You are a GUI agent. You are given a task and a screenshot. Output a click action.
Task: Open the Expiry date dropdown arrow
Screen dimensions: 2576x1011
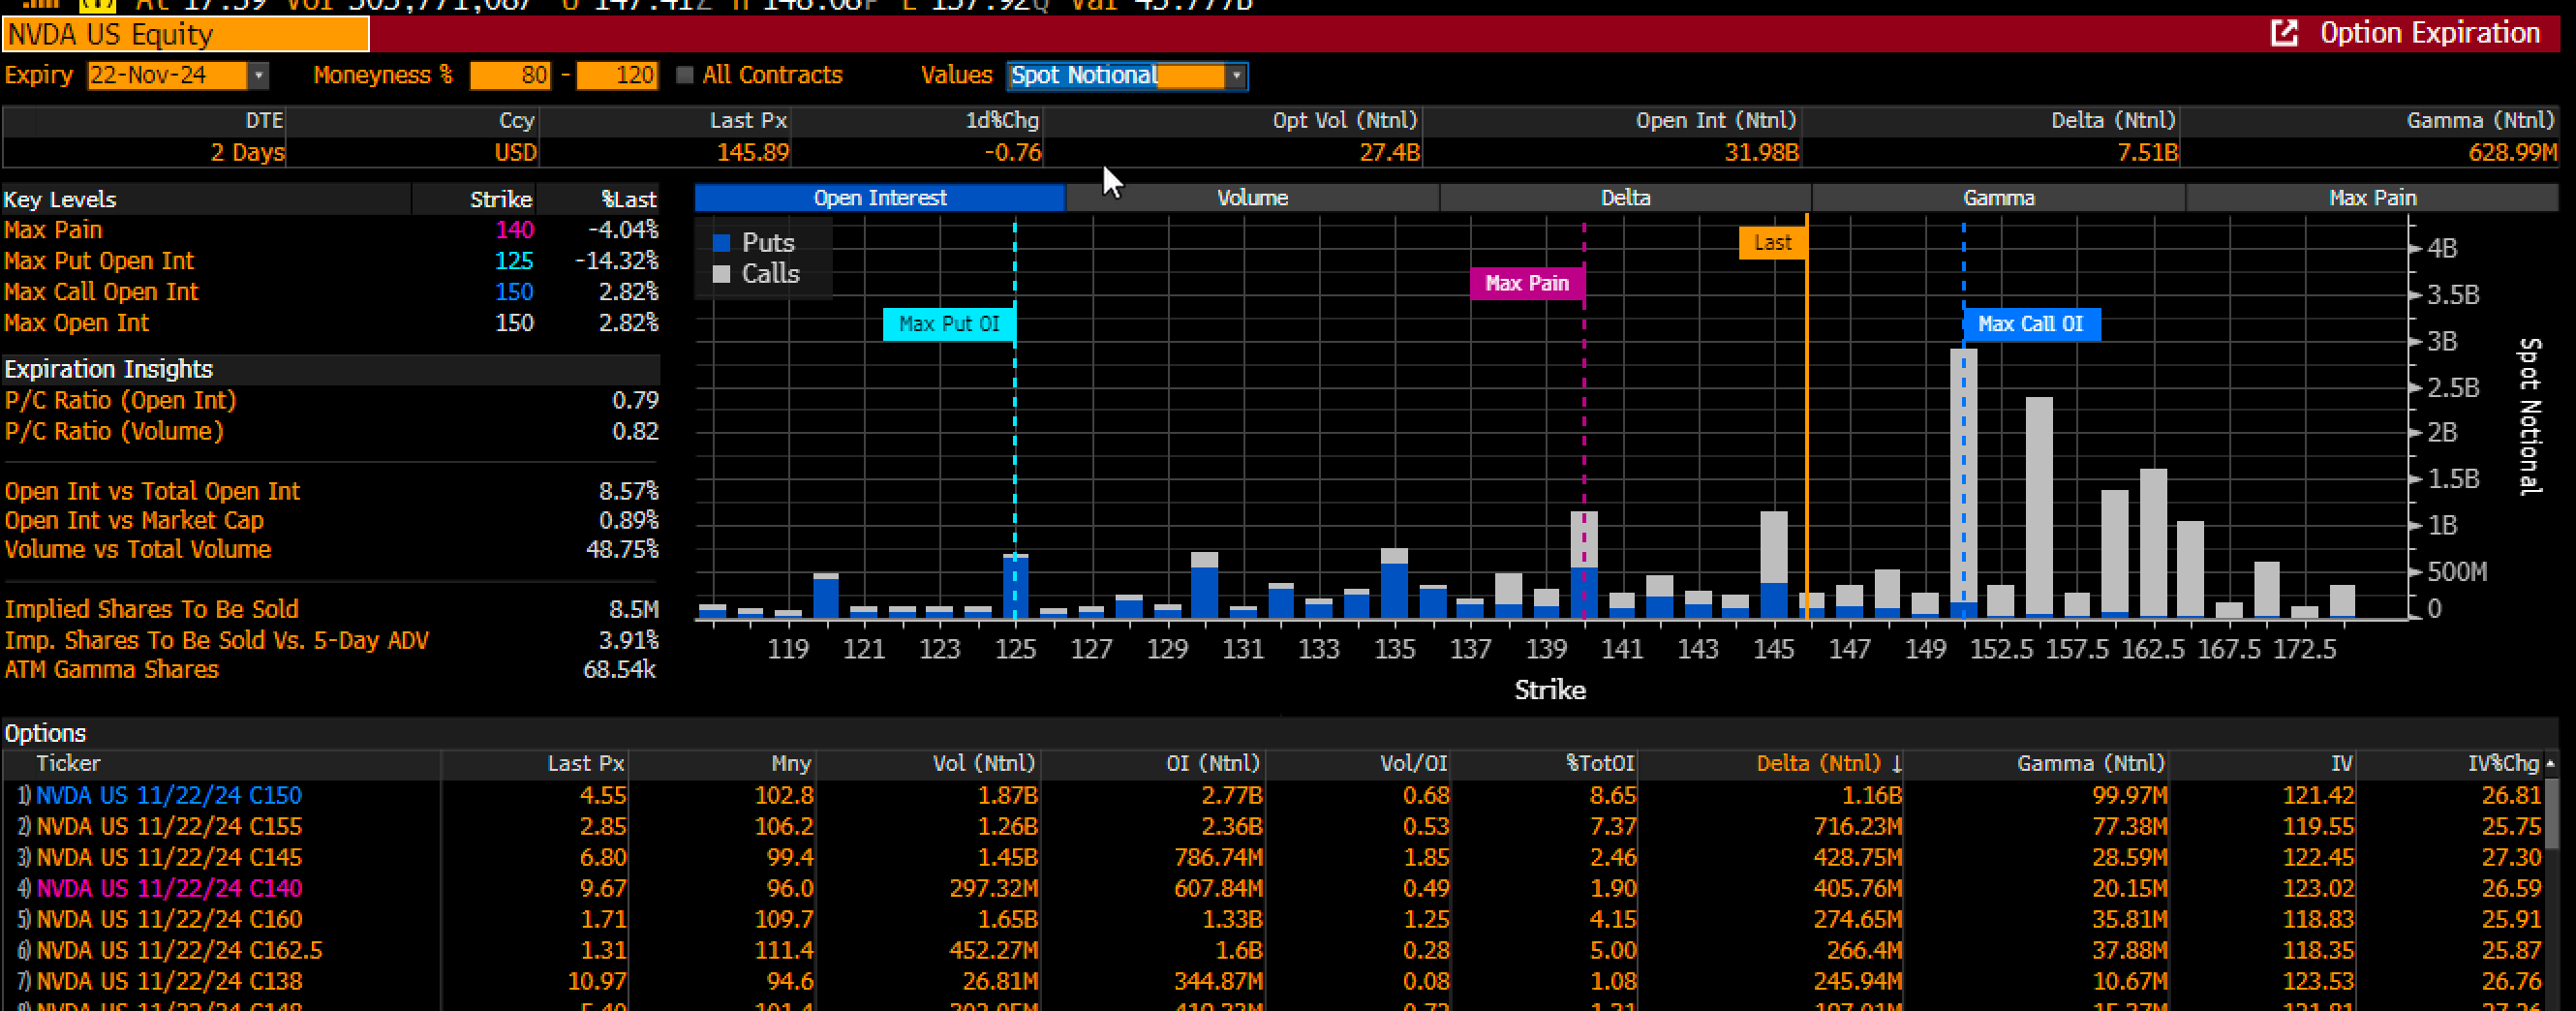click(x=258, y=76)
